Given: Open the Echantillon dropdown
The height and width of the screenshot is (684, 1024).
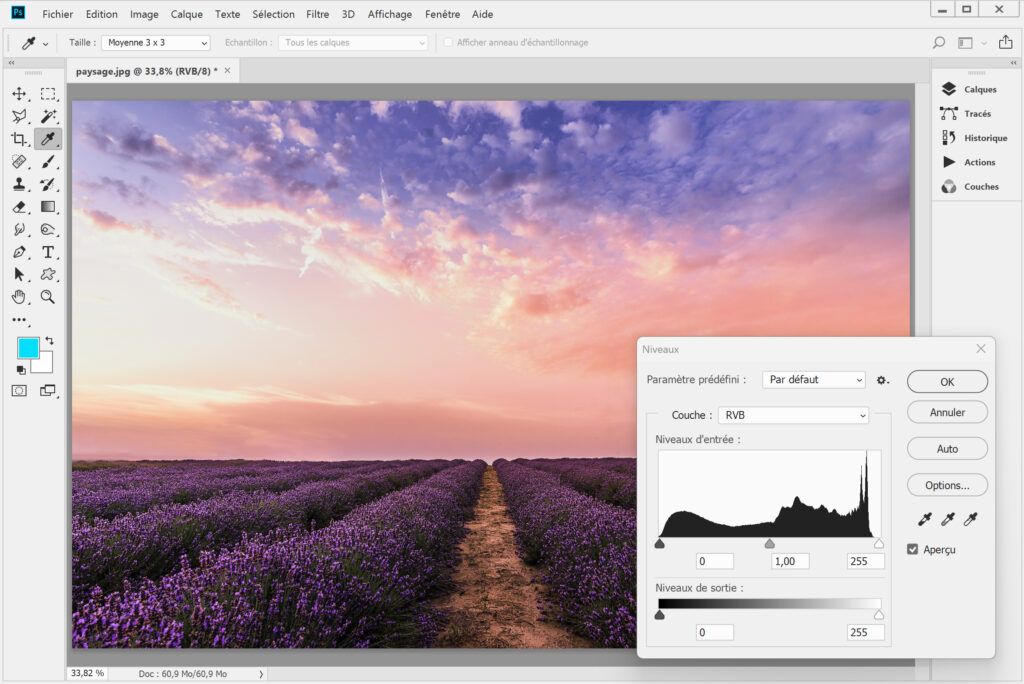Looking at the screenshot, I should 353,42.
